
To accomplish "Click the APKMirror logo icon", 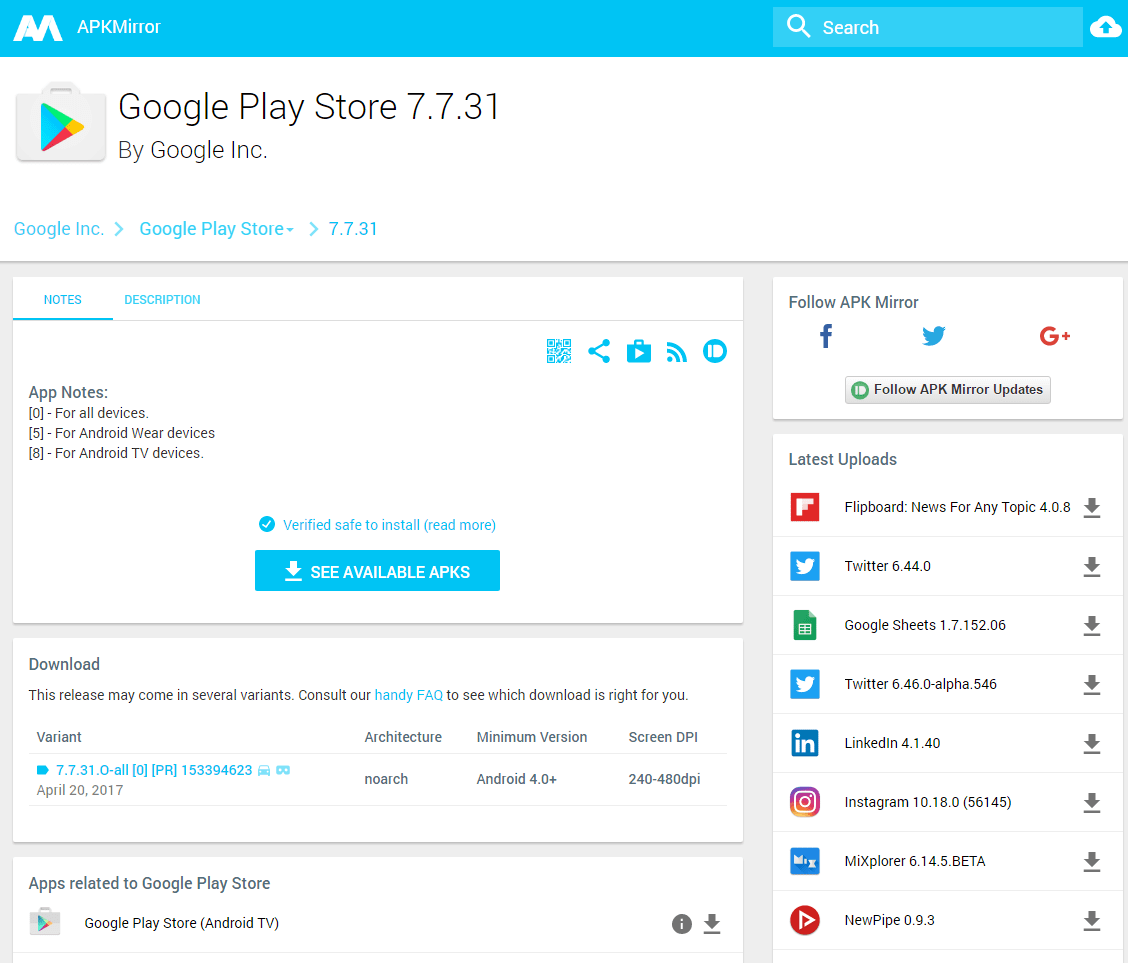I will coord(38,28).
